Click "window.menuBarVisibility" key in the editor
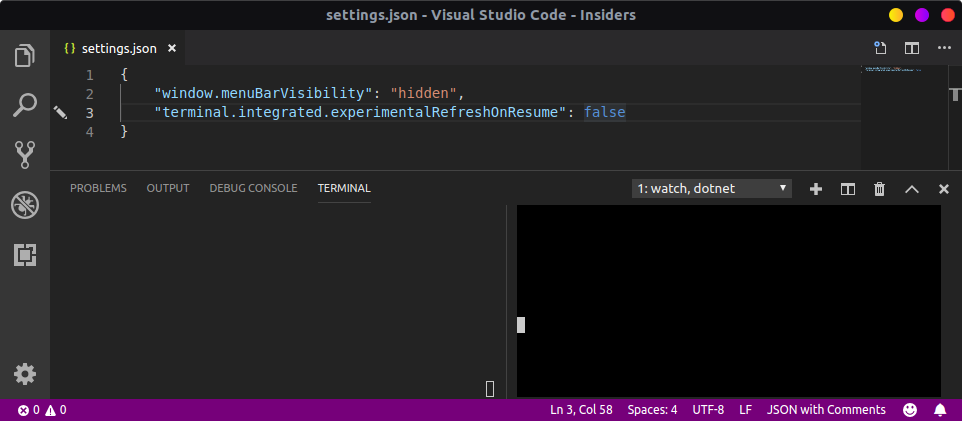The image size is (962, 421). (264, 94)
